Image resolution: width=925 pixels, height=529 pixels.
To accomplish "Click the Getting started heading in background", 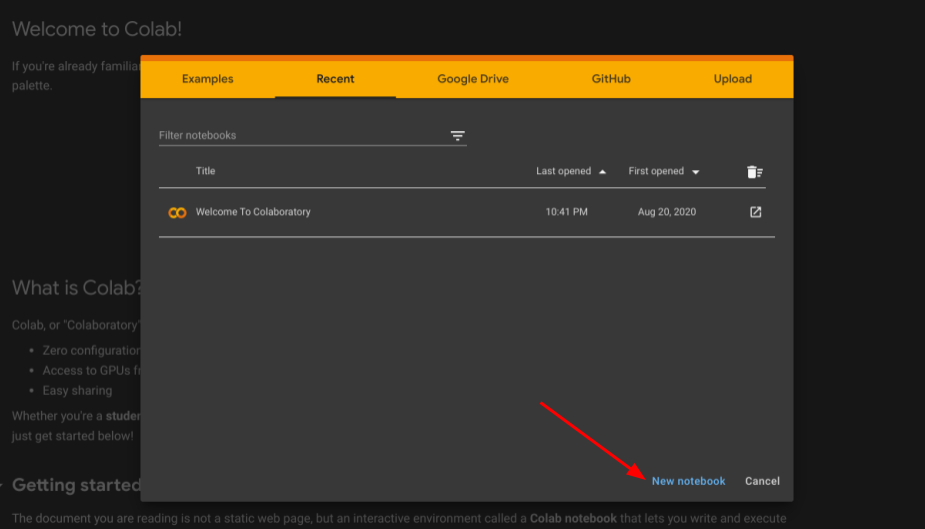I will [77, 485].
